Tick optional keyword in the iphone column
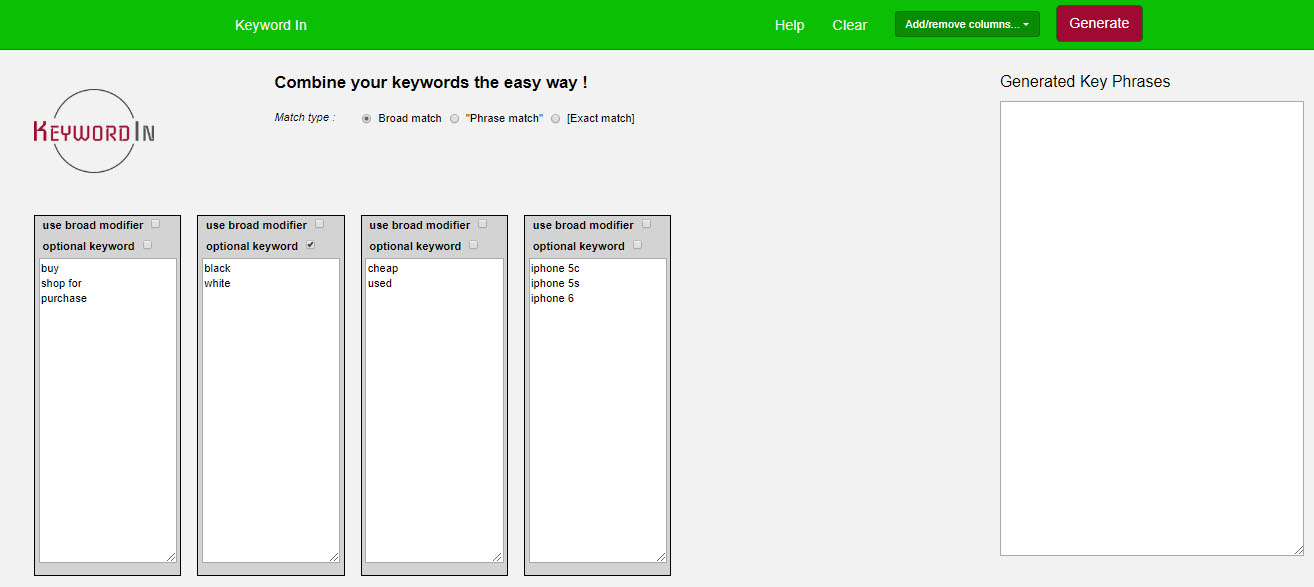1314x587 pixels. click(637, 245)
